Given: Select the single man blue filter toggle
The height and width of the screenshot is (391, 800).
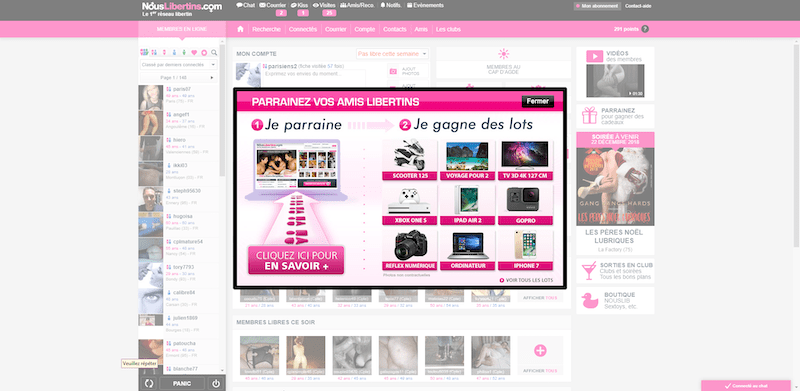Looking at the screenshot, I should tap(174, 53).
